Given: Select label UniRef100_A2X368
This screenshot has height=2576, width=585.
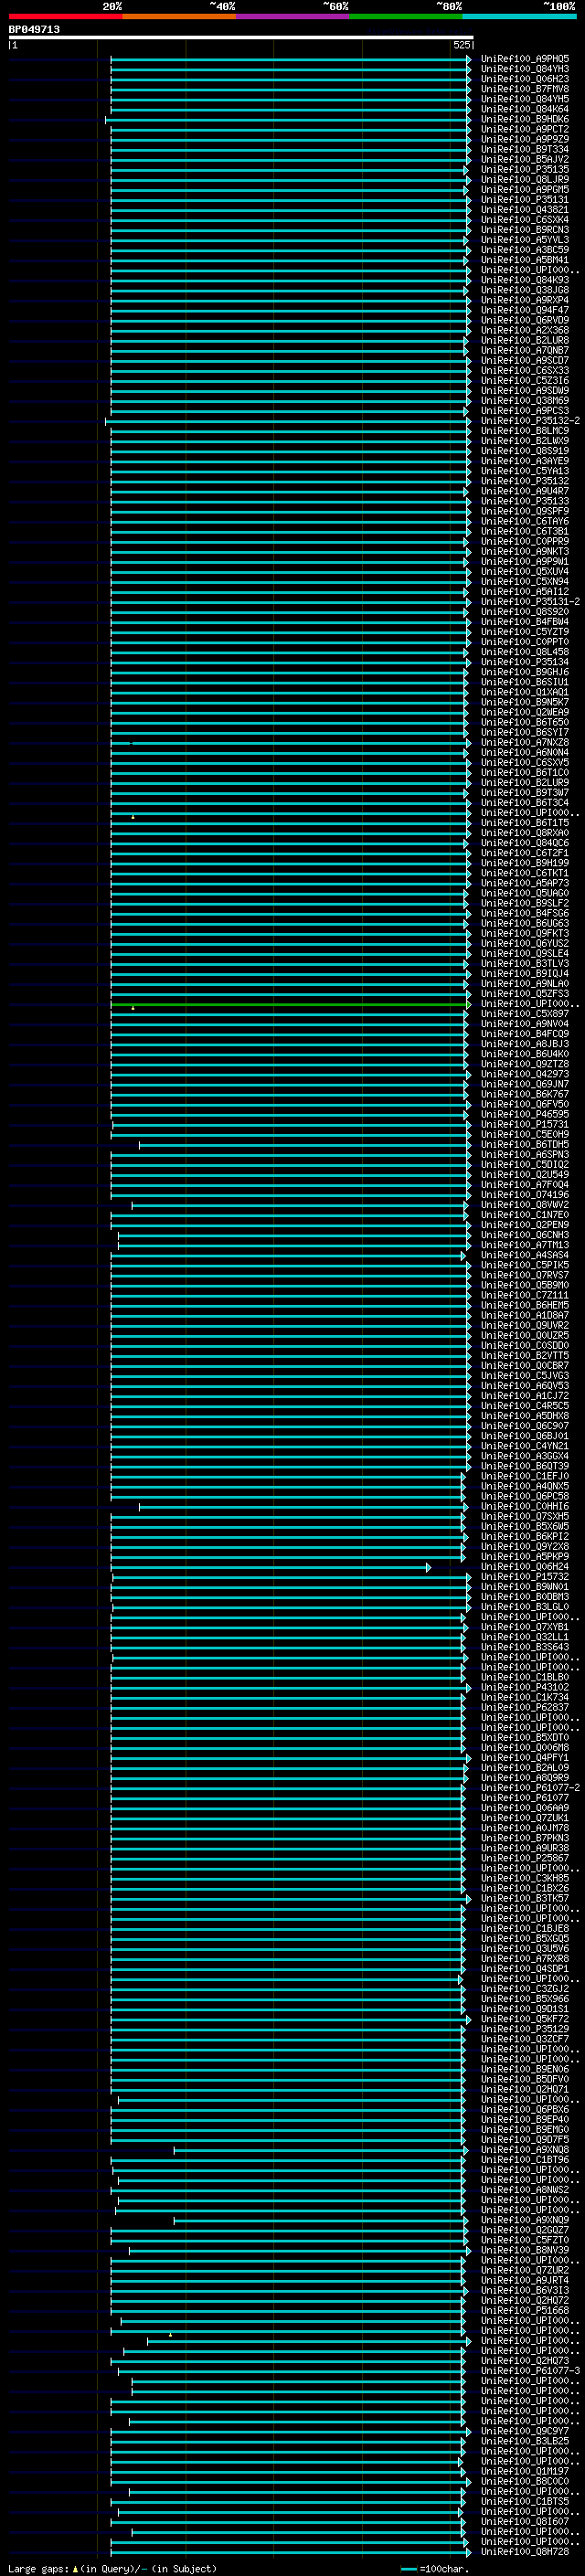Looking at the screenshot, I should coord(525,330).
